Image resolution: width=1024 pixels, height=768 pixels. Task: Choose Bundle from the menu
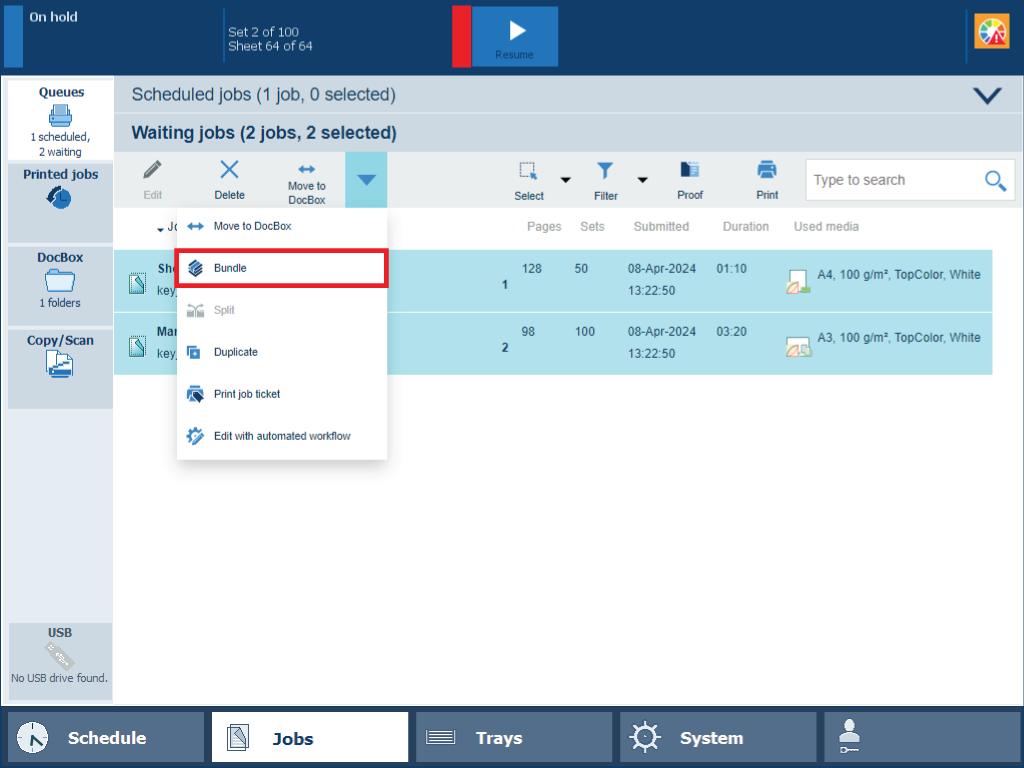[x=281, y=269]
